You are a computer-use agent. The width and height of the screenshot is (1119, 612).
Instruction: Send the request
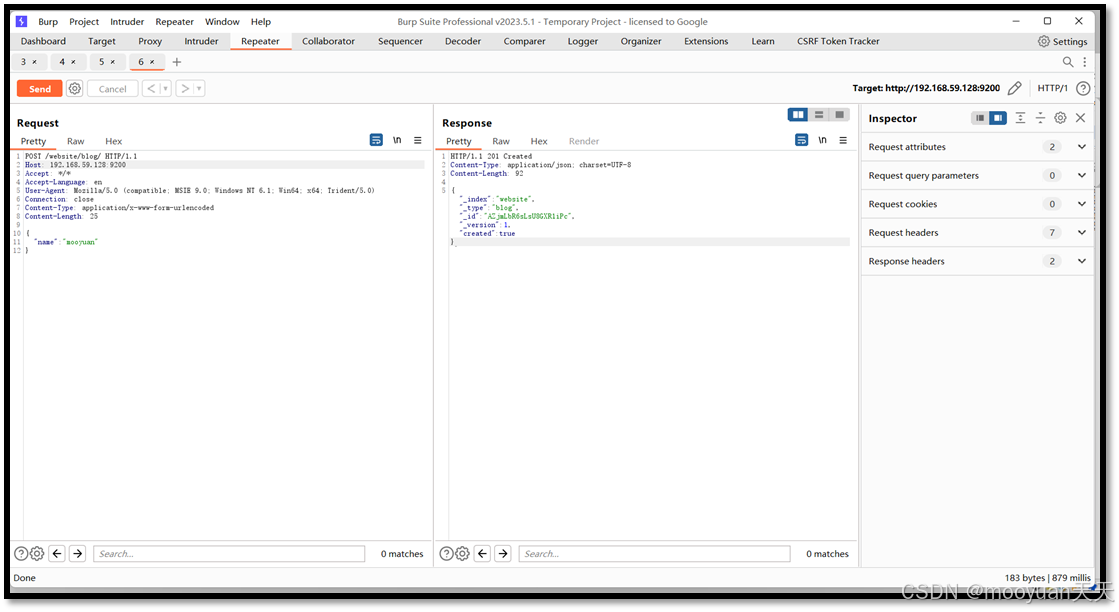[40, 88]
